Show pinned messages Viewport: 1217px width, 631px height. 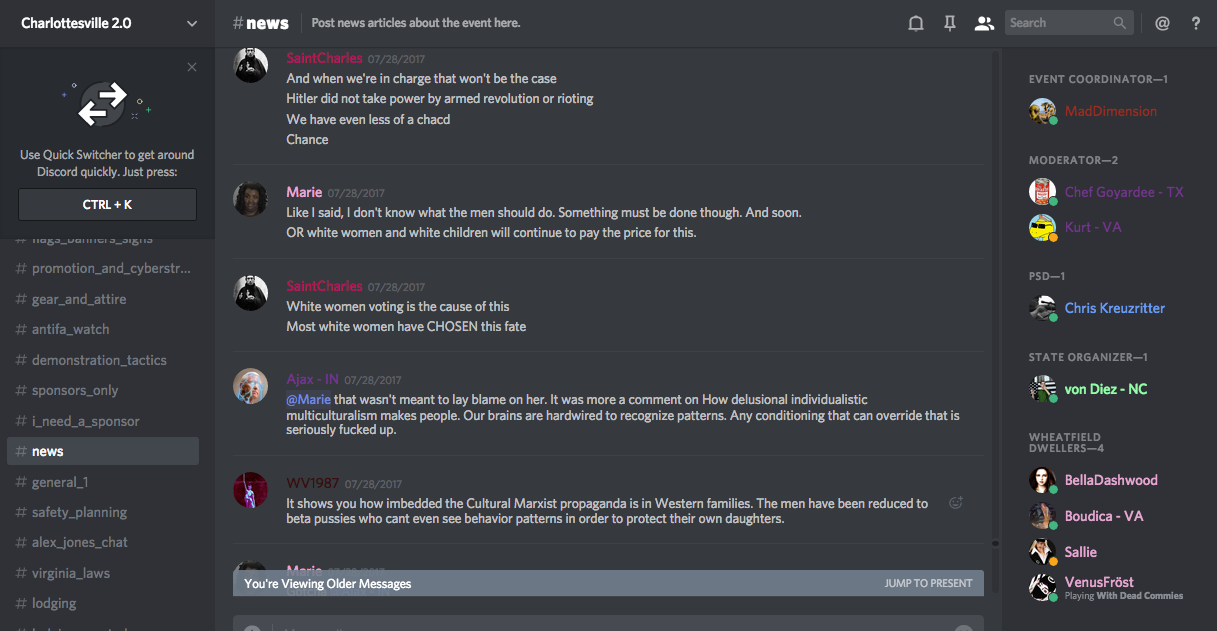tap(950, 23)
